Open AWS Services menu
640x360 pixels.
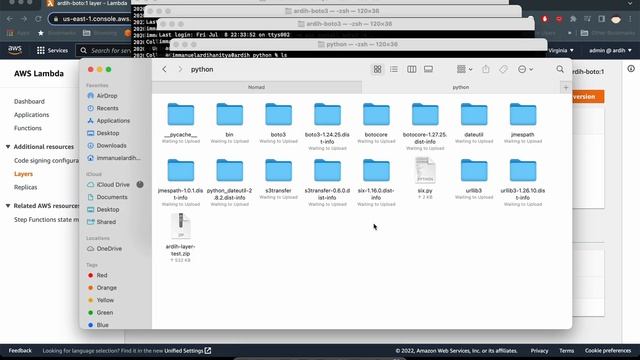(52, 51)
